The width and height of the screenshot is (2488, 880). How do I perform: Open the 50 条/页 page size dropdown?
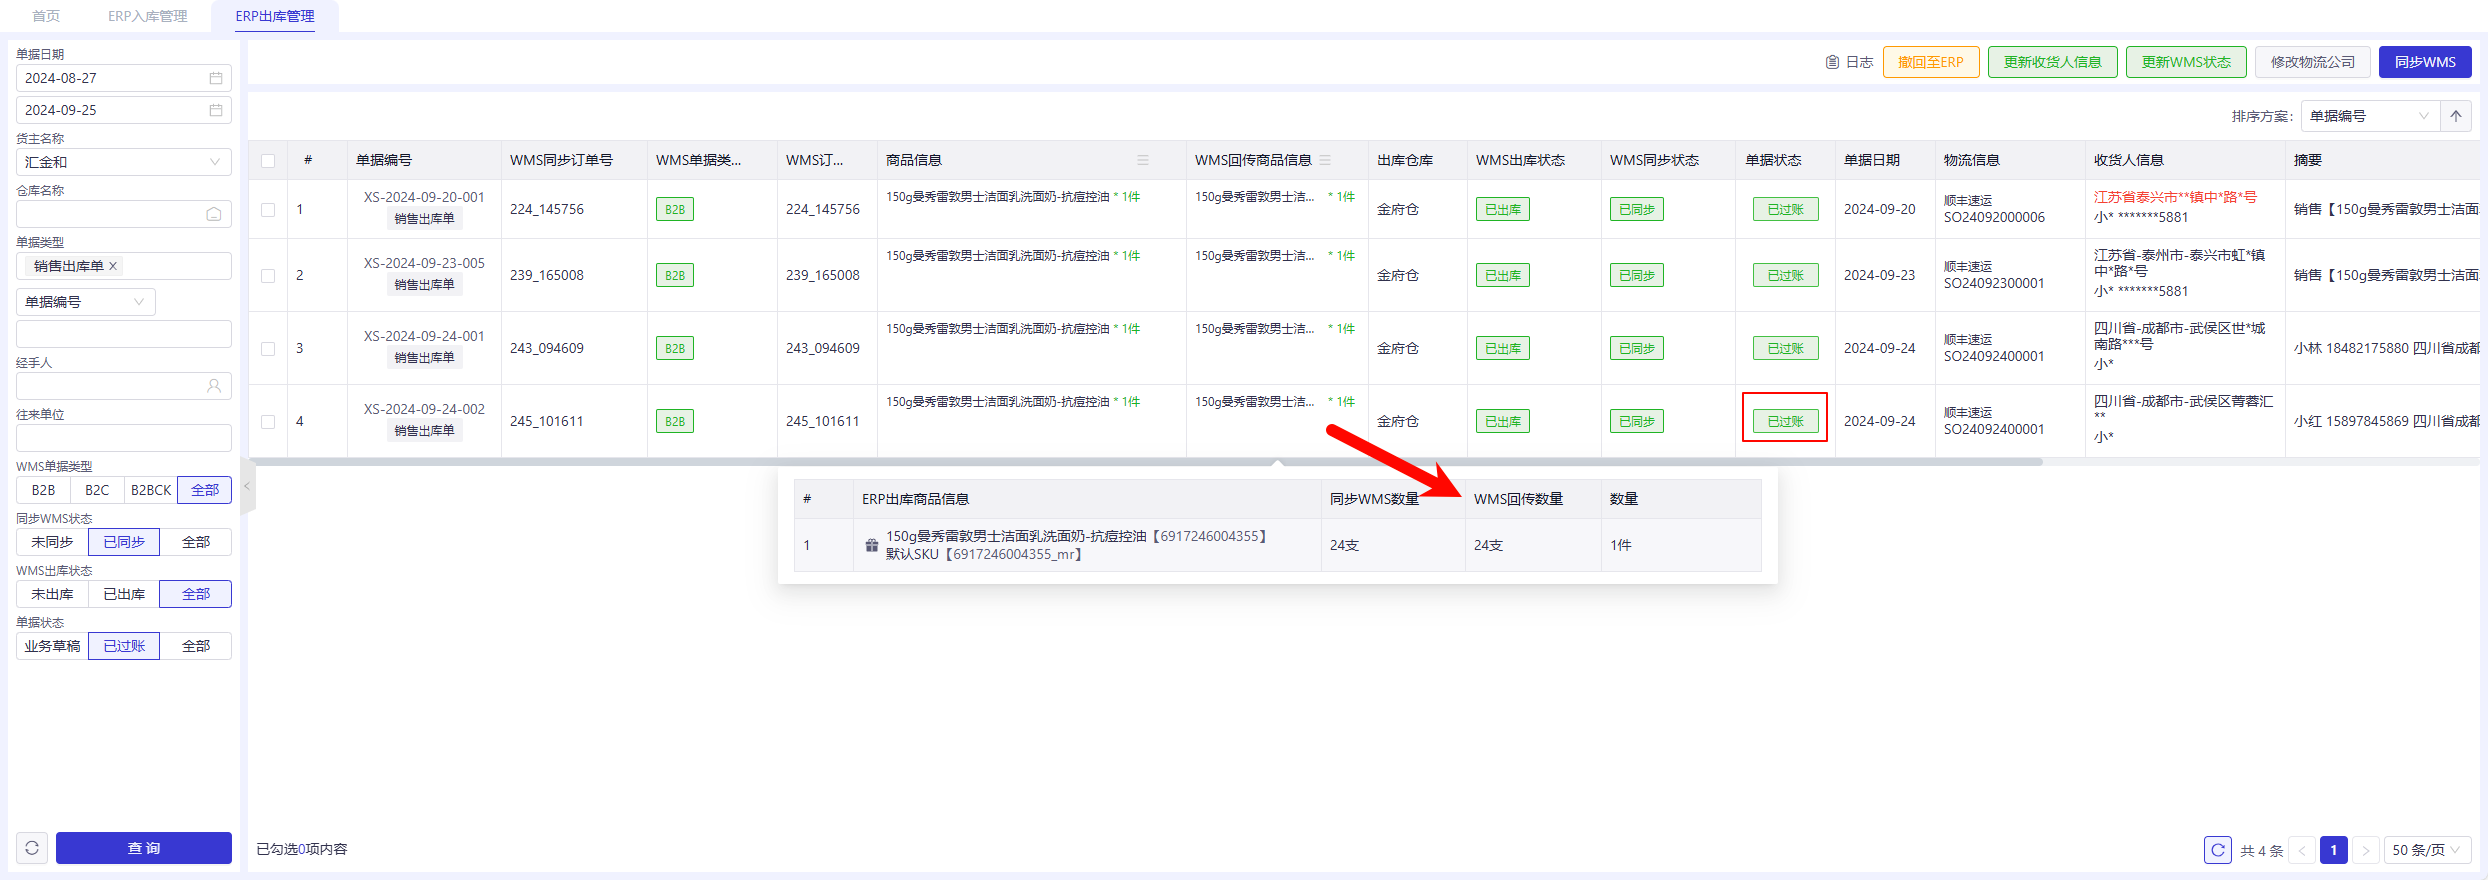(2428, 850)
